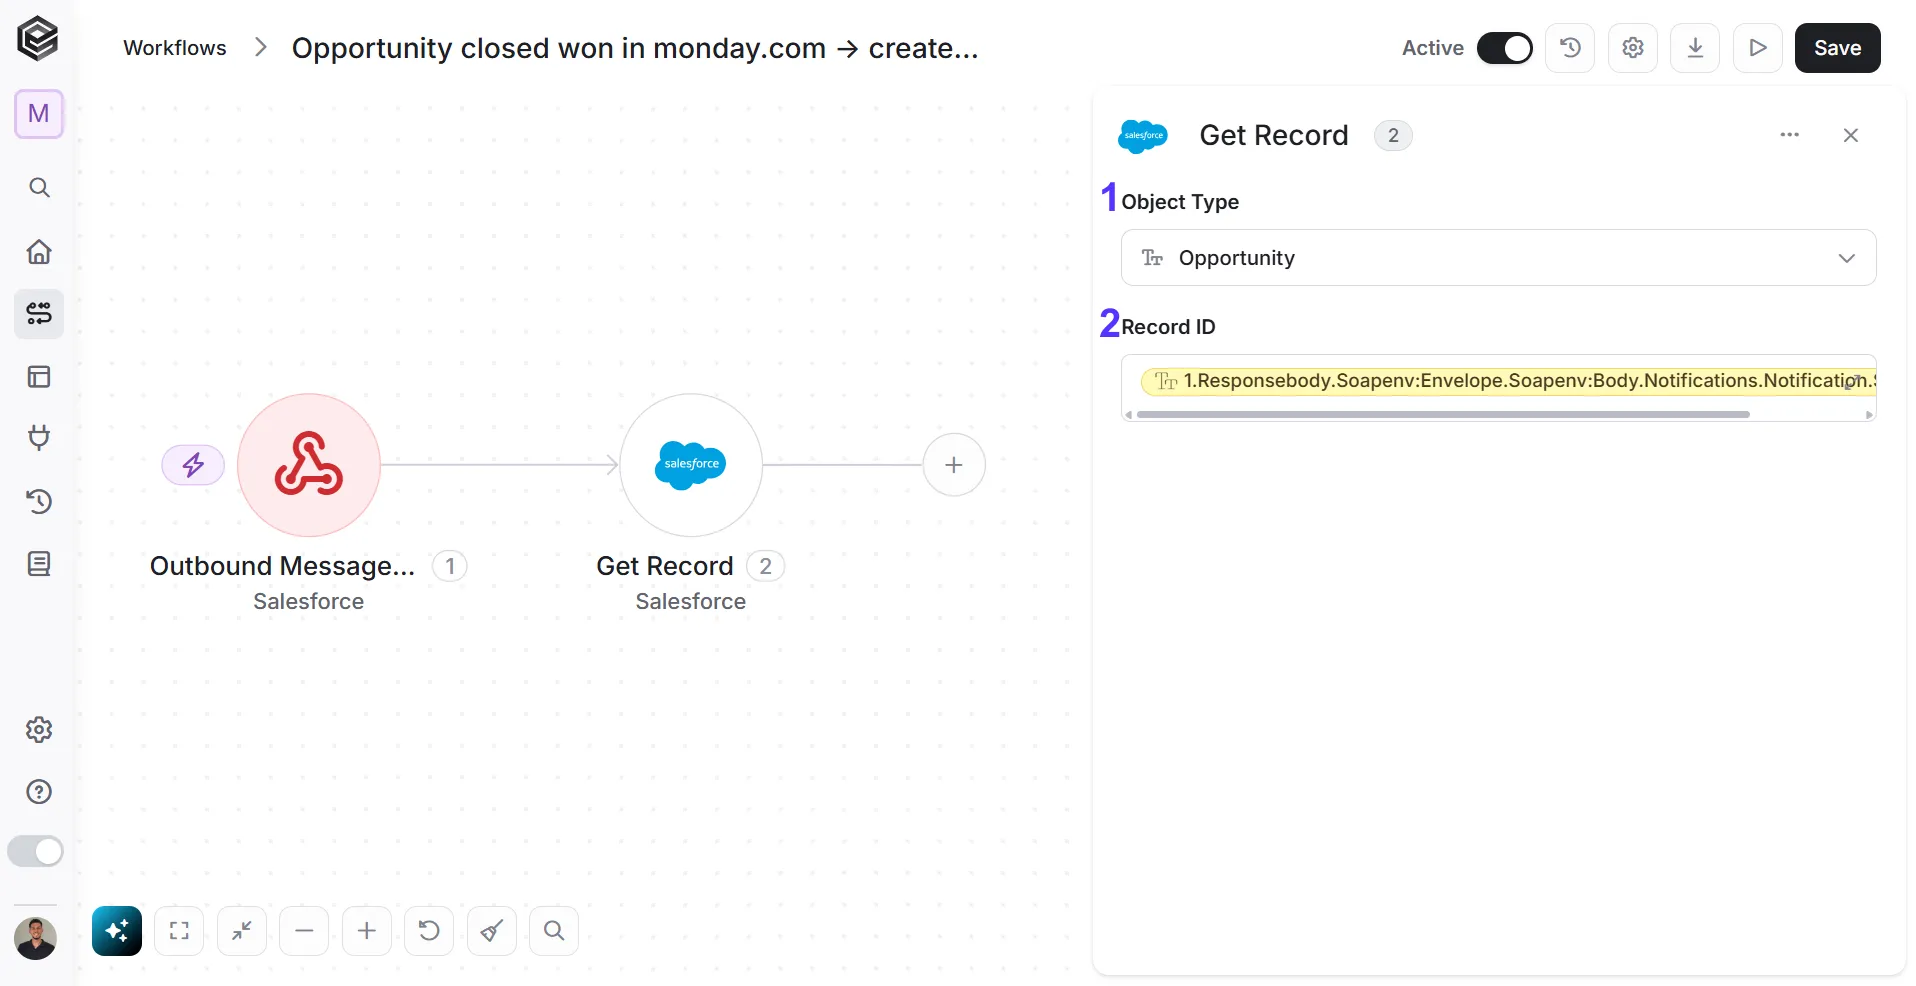The height and width of the screenshot is (986, 1916).
Task: Click the brush cleanup canvas tool
Action: [492, 931]
